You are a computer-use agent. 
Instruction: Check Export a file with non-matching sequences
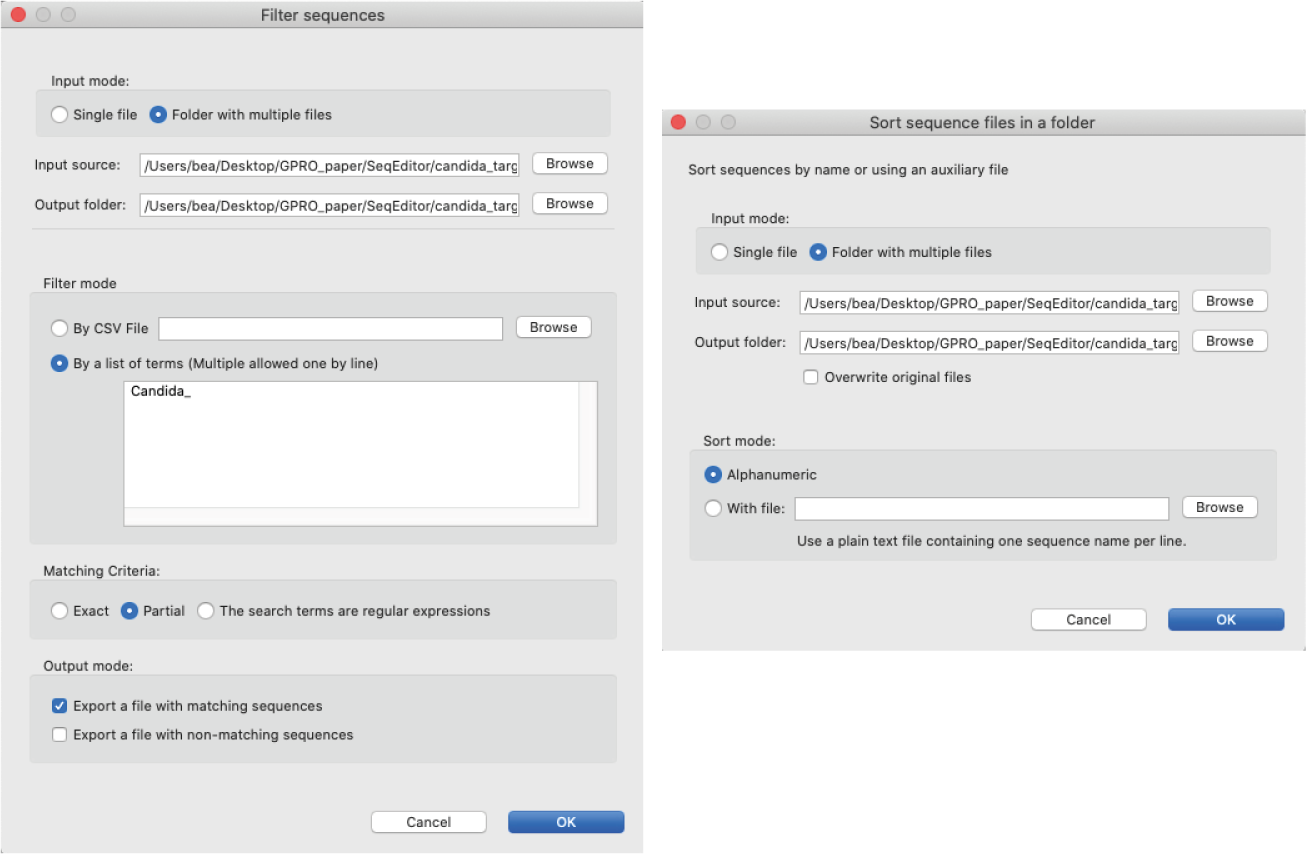60,735
